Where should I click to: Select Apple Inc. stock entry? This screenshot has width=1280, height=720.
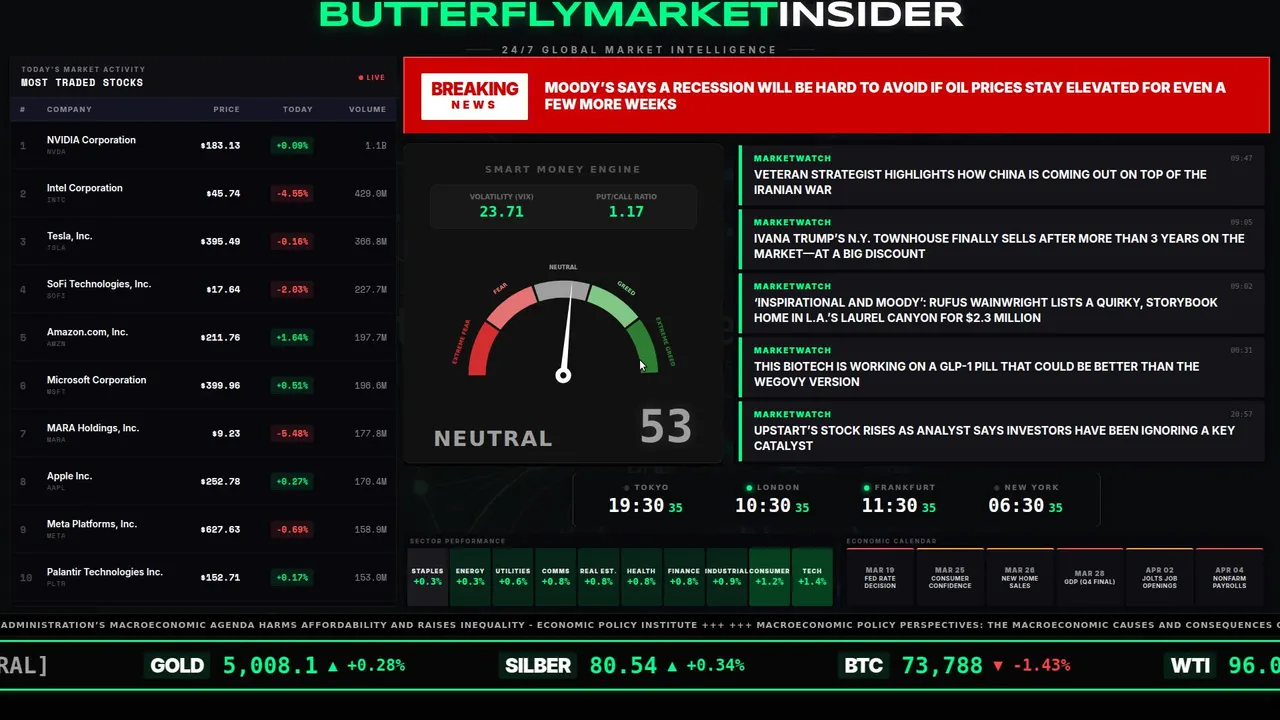[203, 481]
